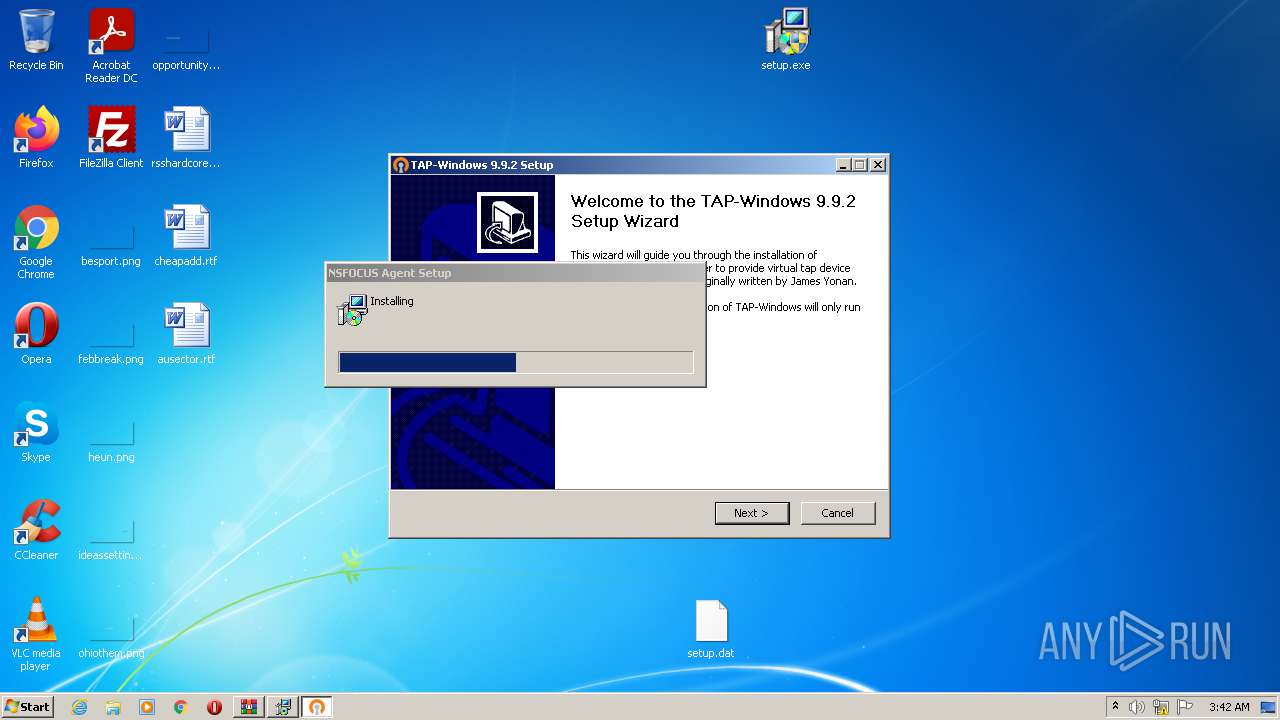Open Windows Explorer folder in taskbar

[113, 707]
